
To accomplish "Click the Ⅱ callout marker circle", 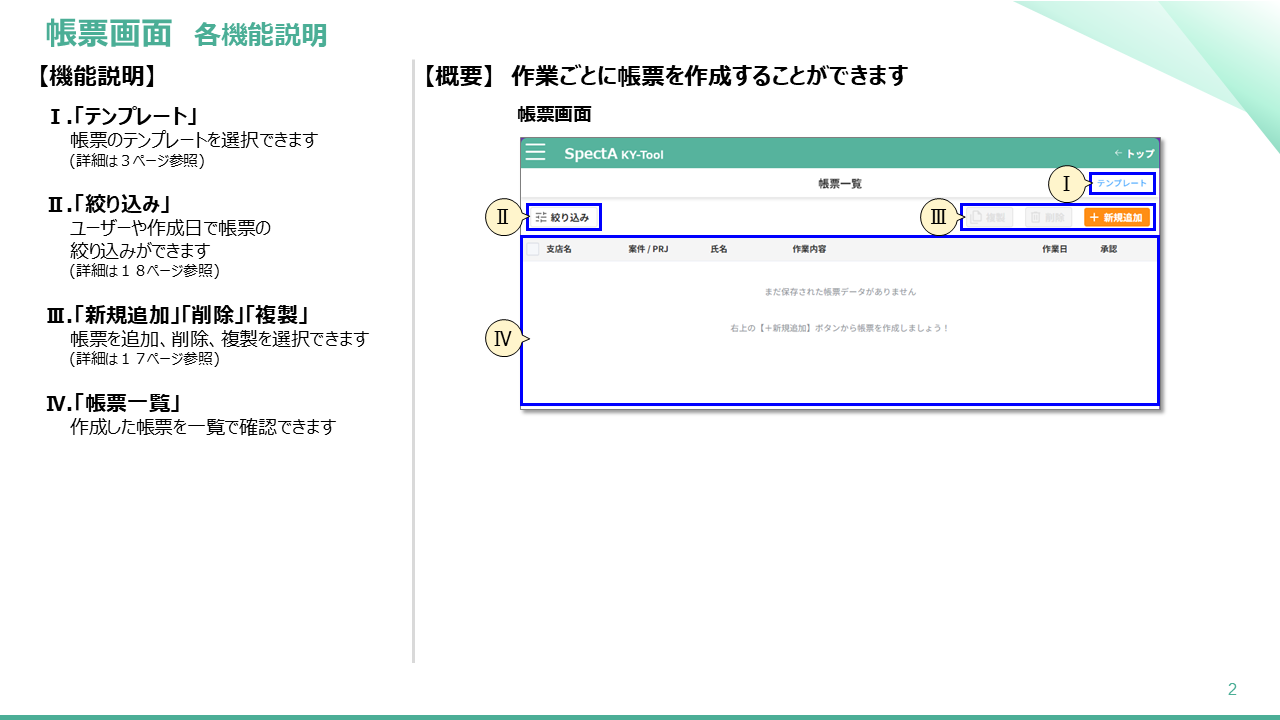I will coord(503,216).
